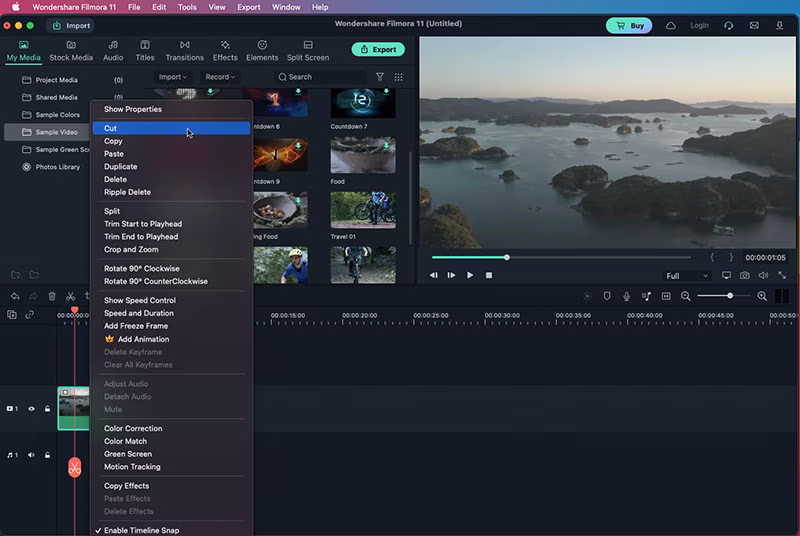Click the Buy button

[x=628, y=25]
